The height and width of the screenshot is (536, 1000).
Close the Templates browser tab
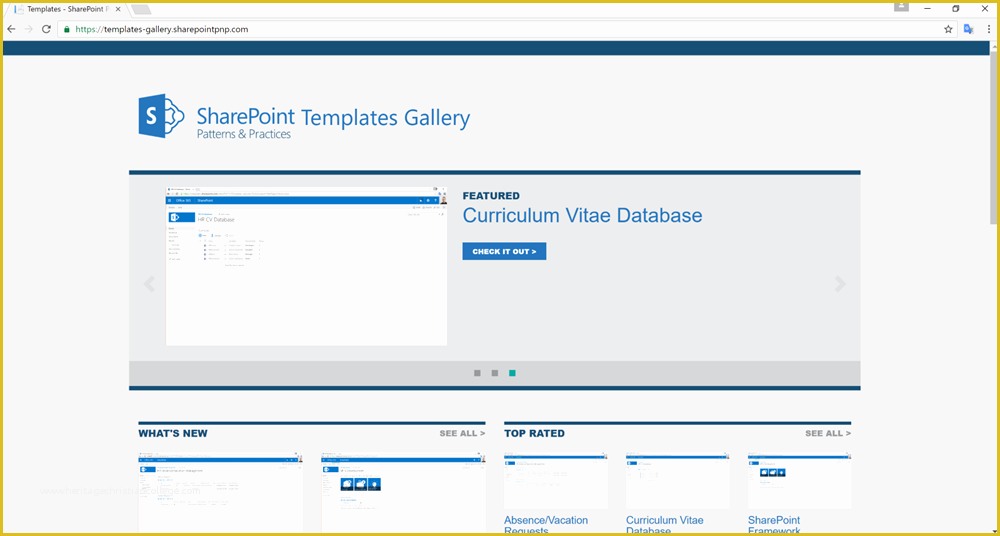tap(118, 9)
